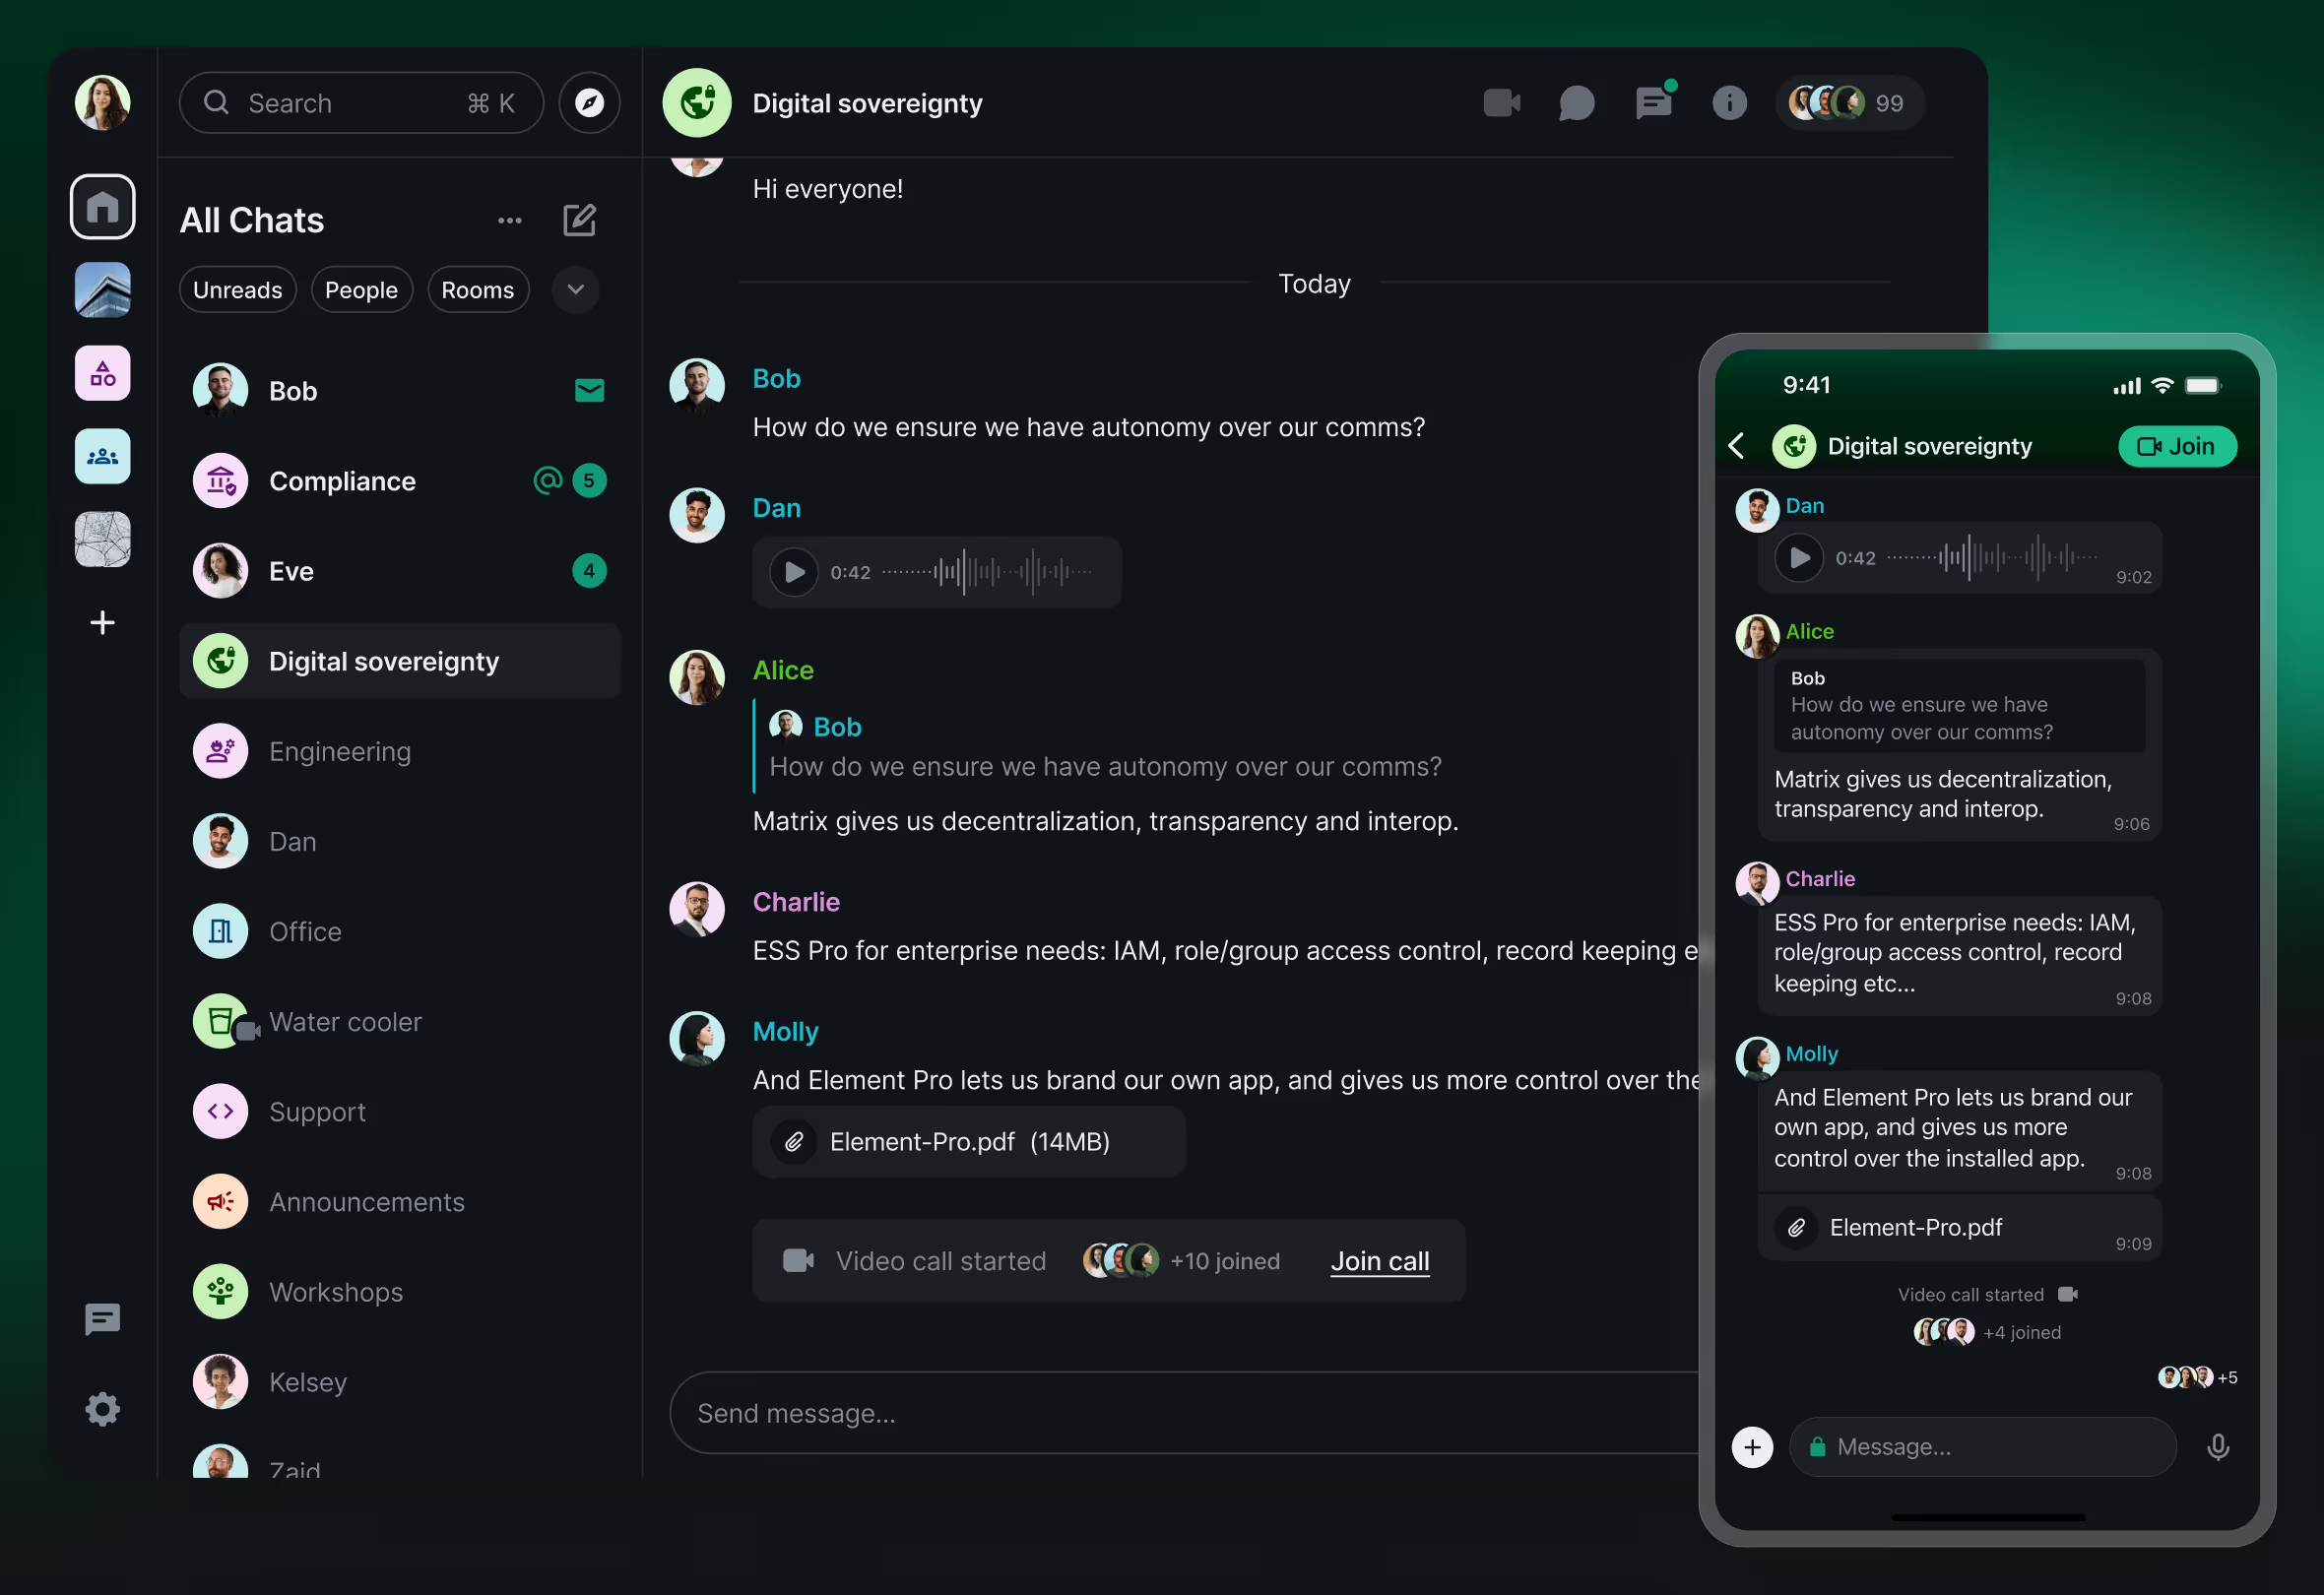Click the Home space icon in sidebar

click(103, 207)
